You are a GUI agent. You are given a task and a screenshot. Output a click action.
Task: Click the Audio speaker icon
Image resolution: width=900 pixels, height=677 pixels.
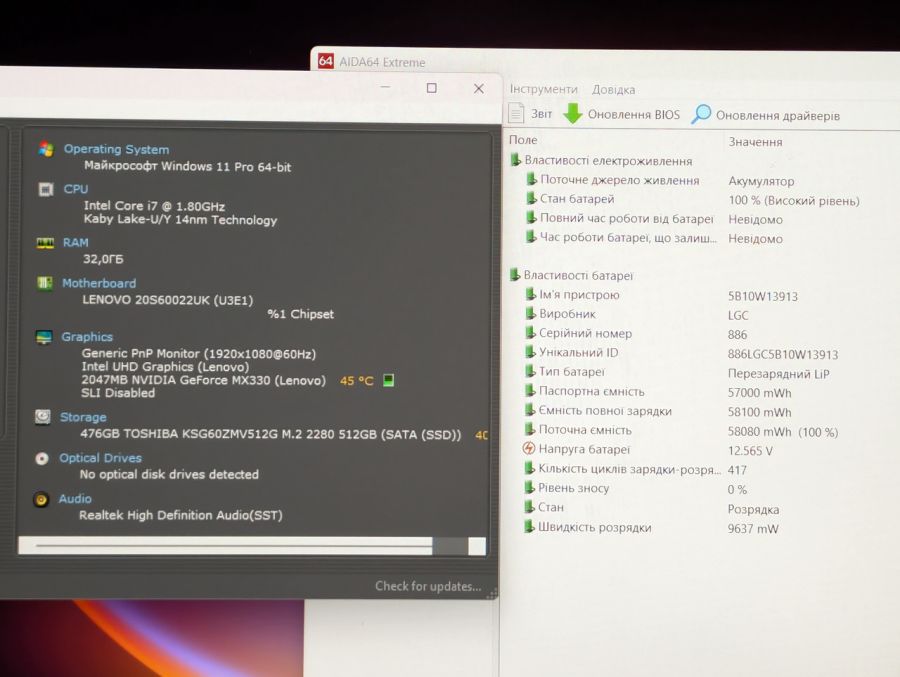[41, 500]
